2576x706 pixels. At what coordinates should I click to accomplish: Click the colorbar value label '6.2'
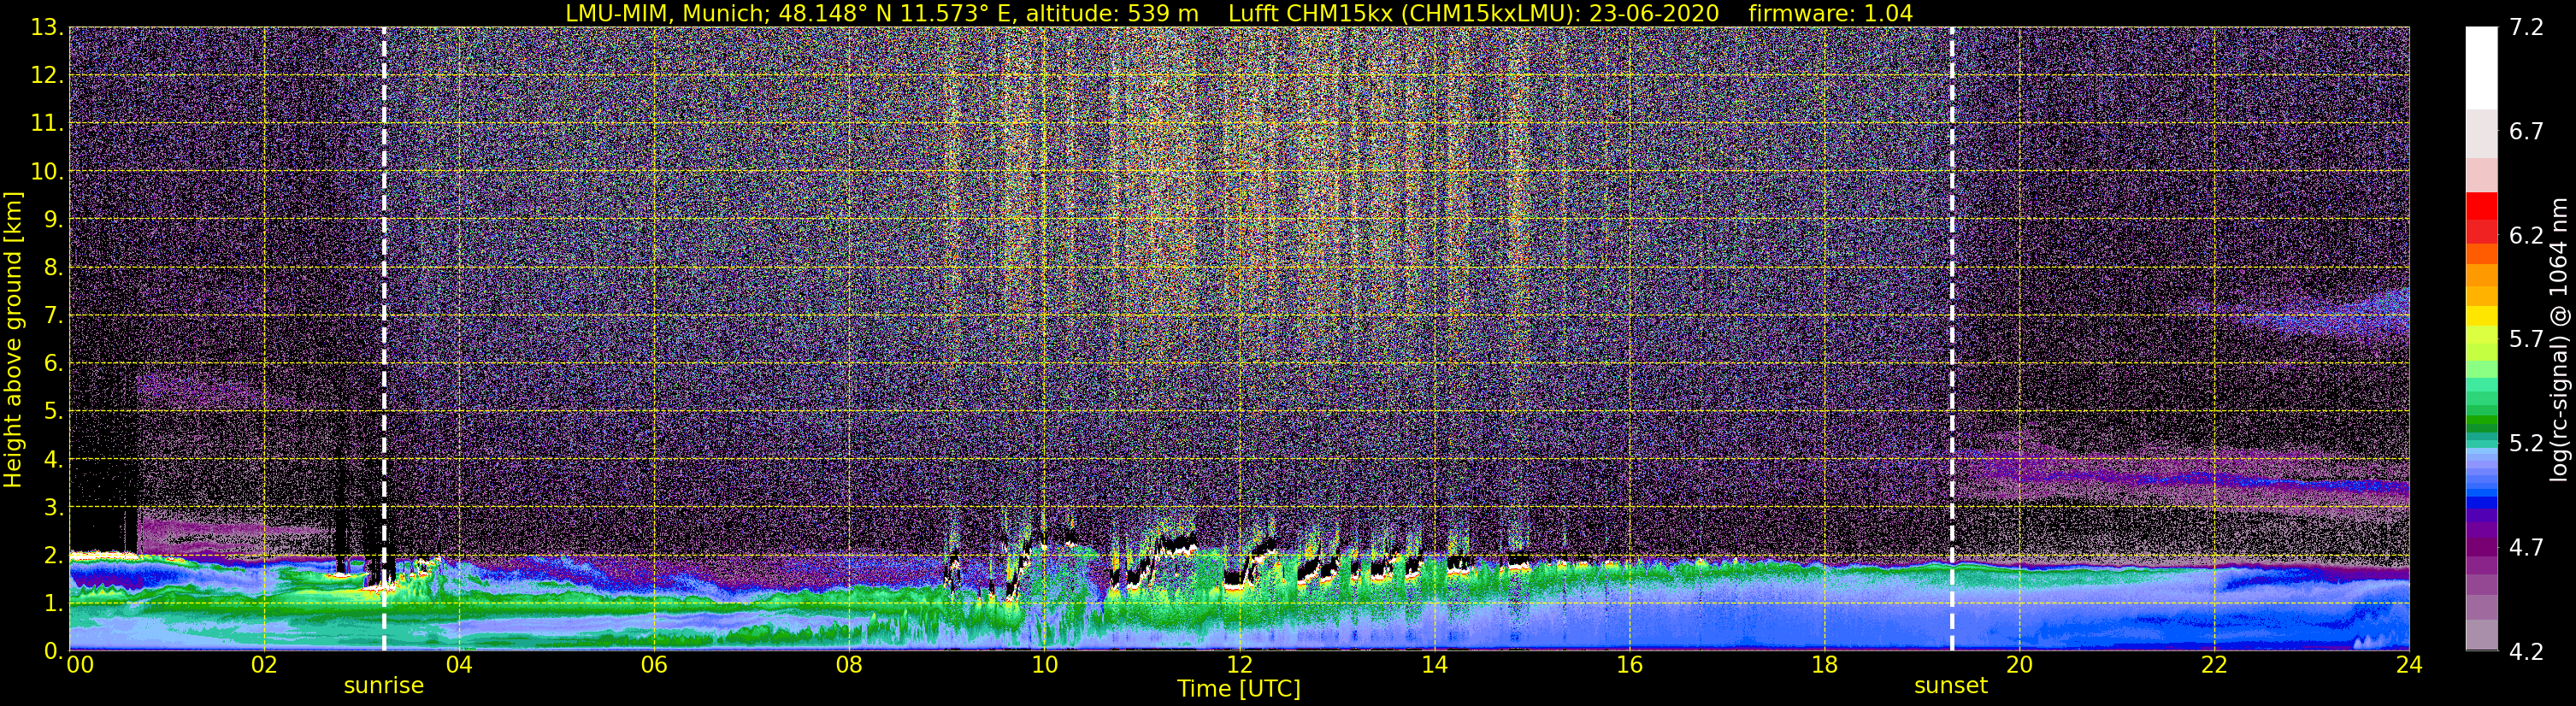[2526, 236]
